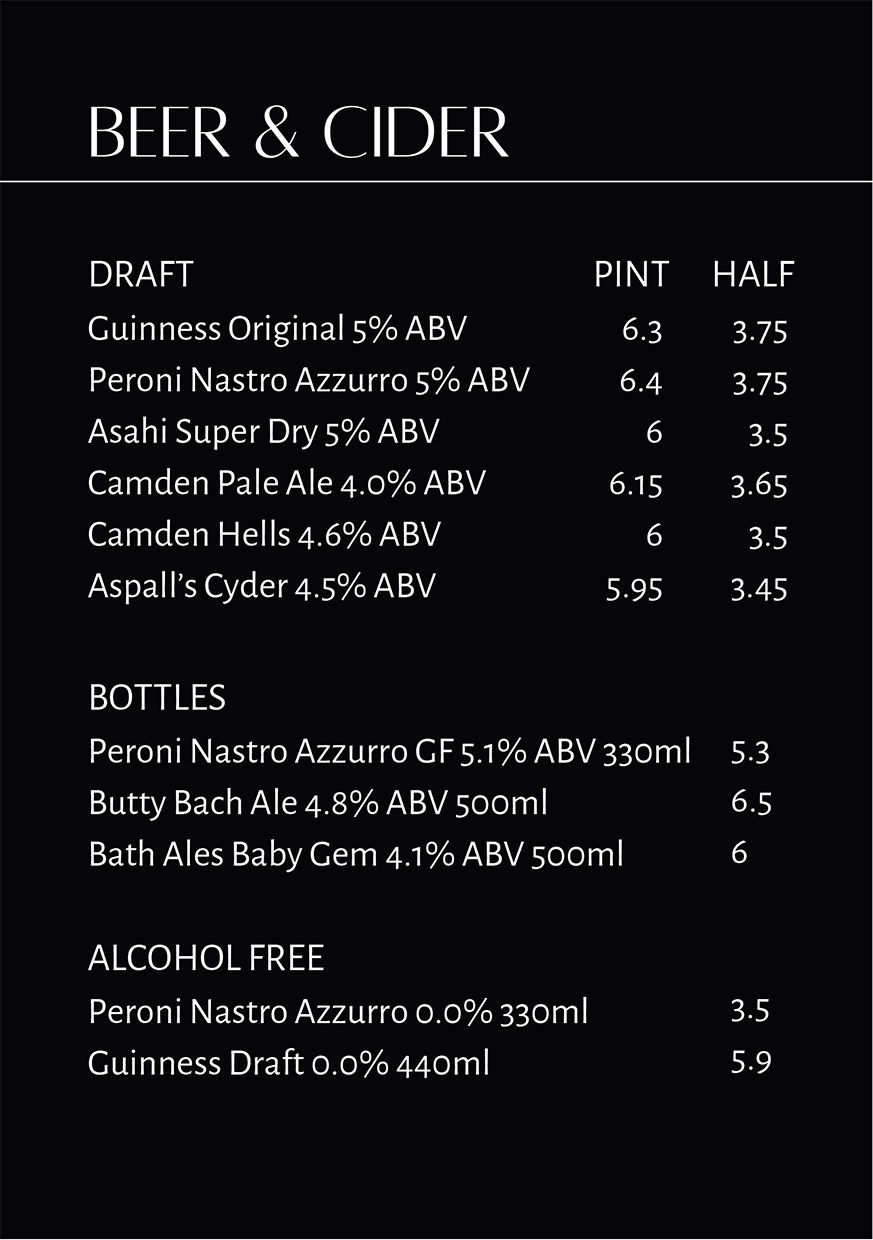873x1240 pixels.
Task: Select Peroni Nastro Azzurro GF 330ml bottle
Action: (389, 751)
